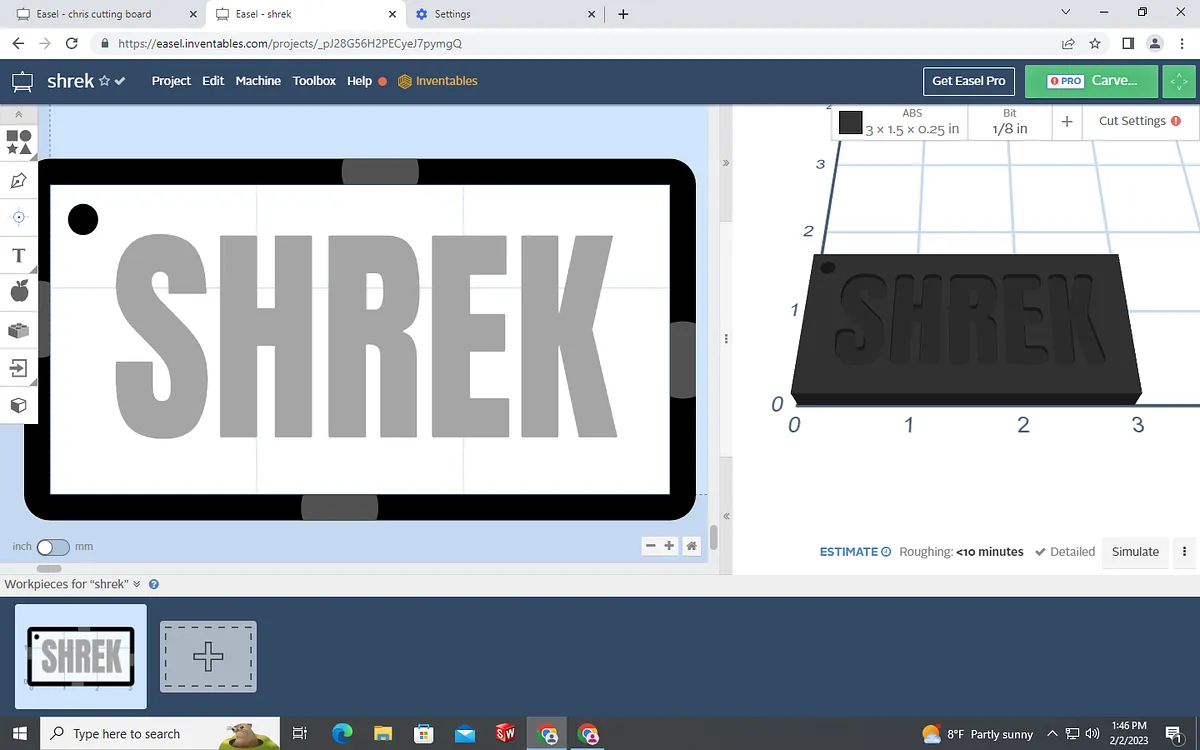
Task: Toggle inch/mm unit switch
Action: (53, 547)
